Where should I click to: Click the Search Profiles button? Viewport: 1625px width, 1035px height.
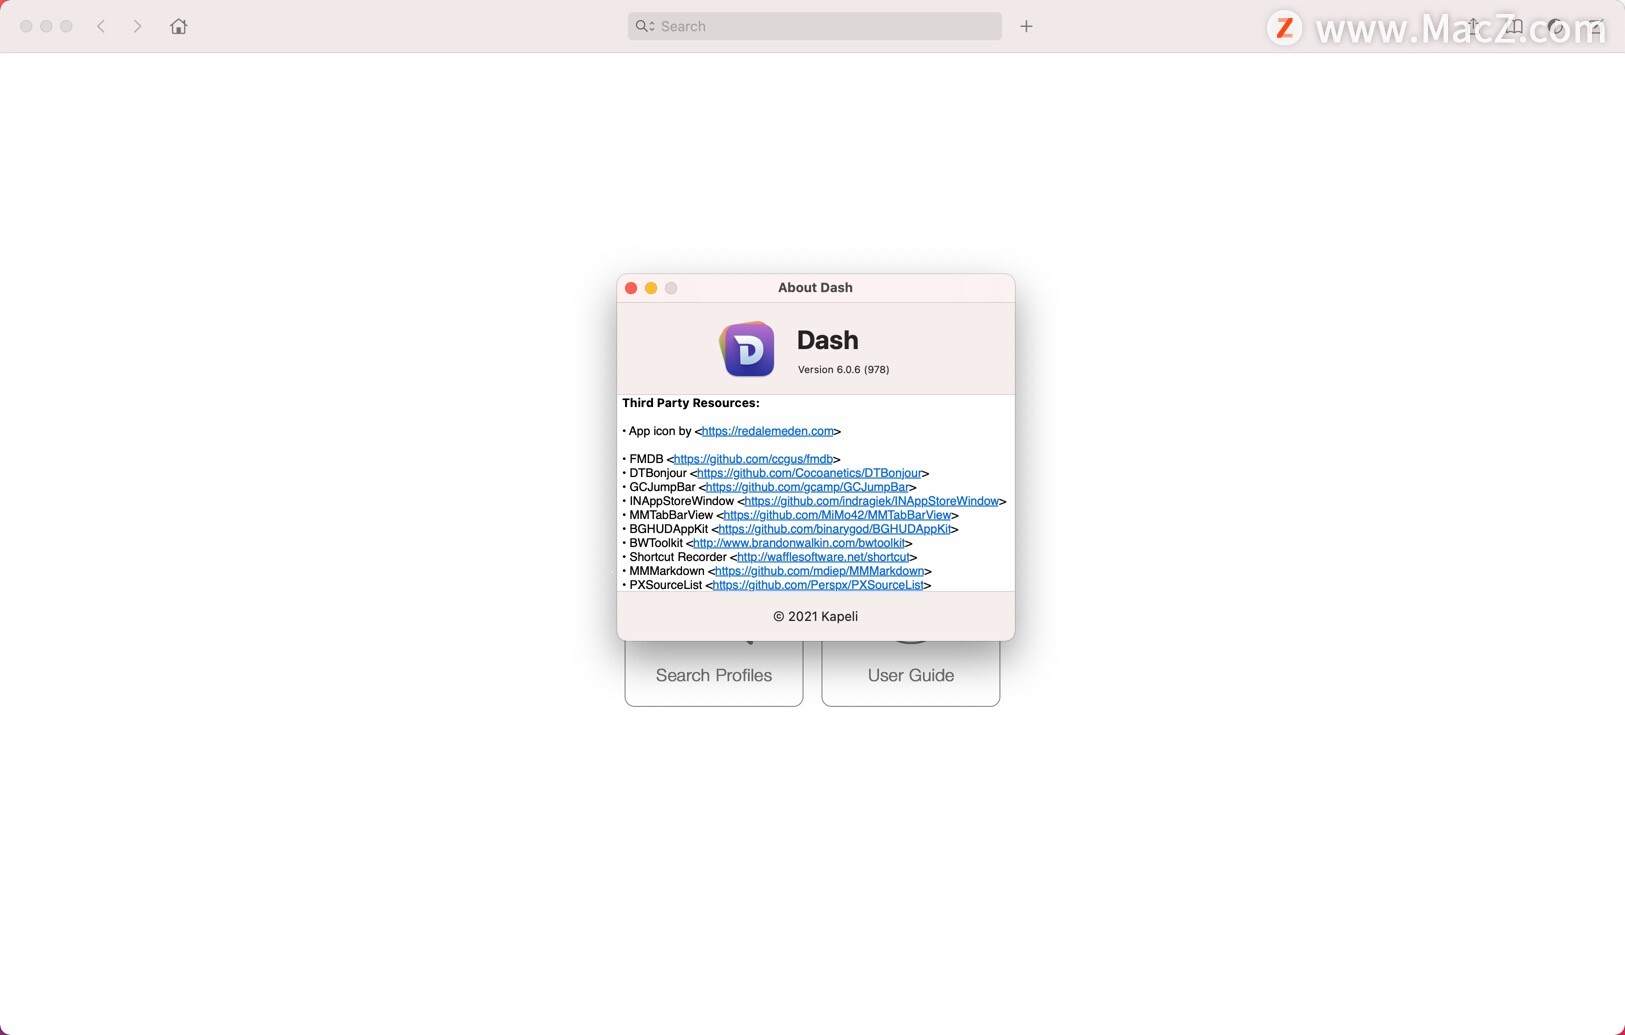point(714,674)
